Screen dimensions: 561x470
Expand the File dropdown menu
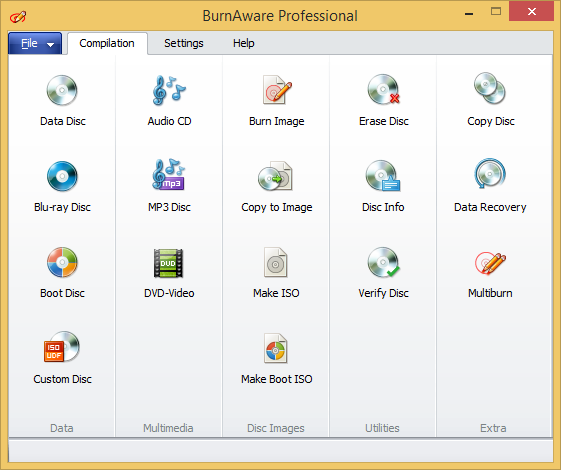(35, 43)
